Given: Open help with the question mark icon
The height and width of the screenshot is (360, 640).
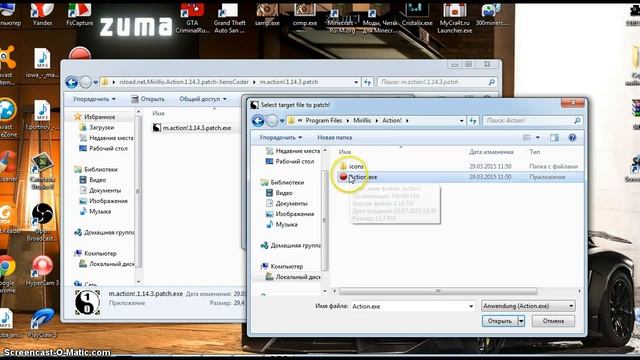Looking at the screenshot, I should coord(572,138).
